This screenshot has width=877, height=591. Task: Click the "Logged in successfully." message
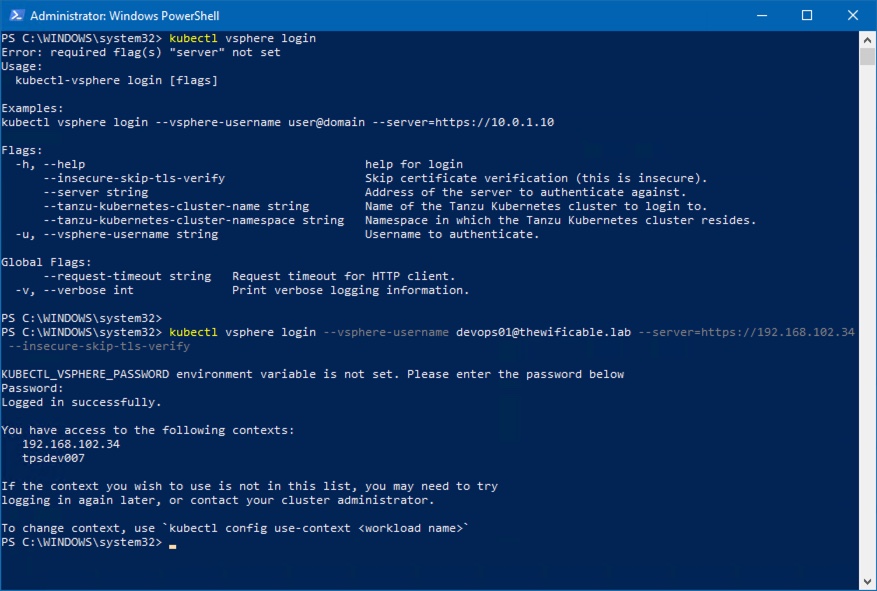[81, 402]
